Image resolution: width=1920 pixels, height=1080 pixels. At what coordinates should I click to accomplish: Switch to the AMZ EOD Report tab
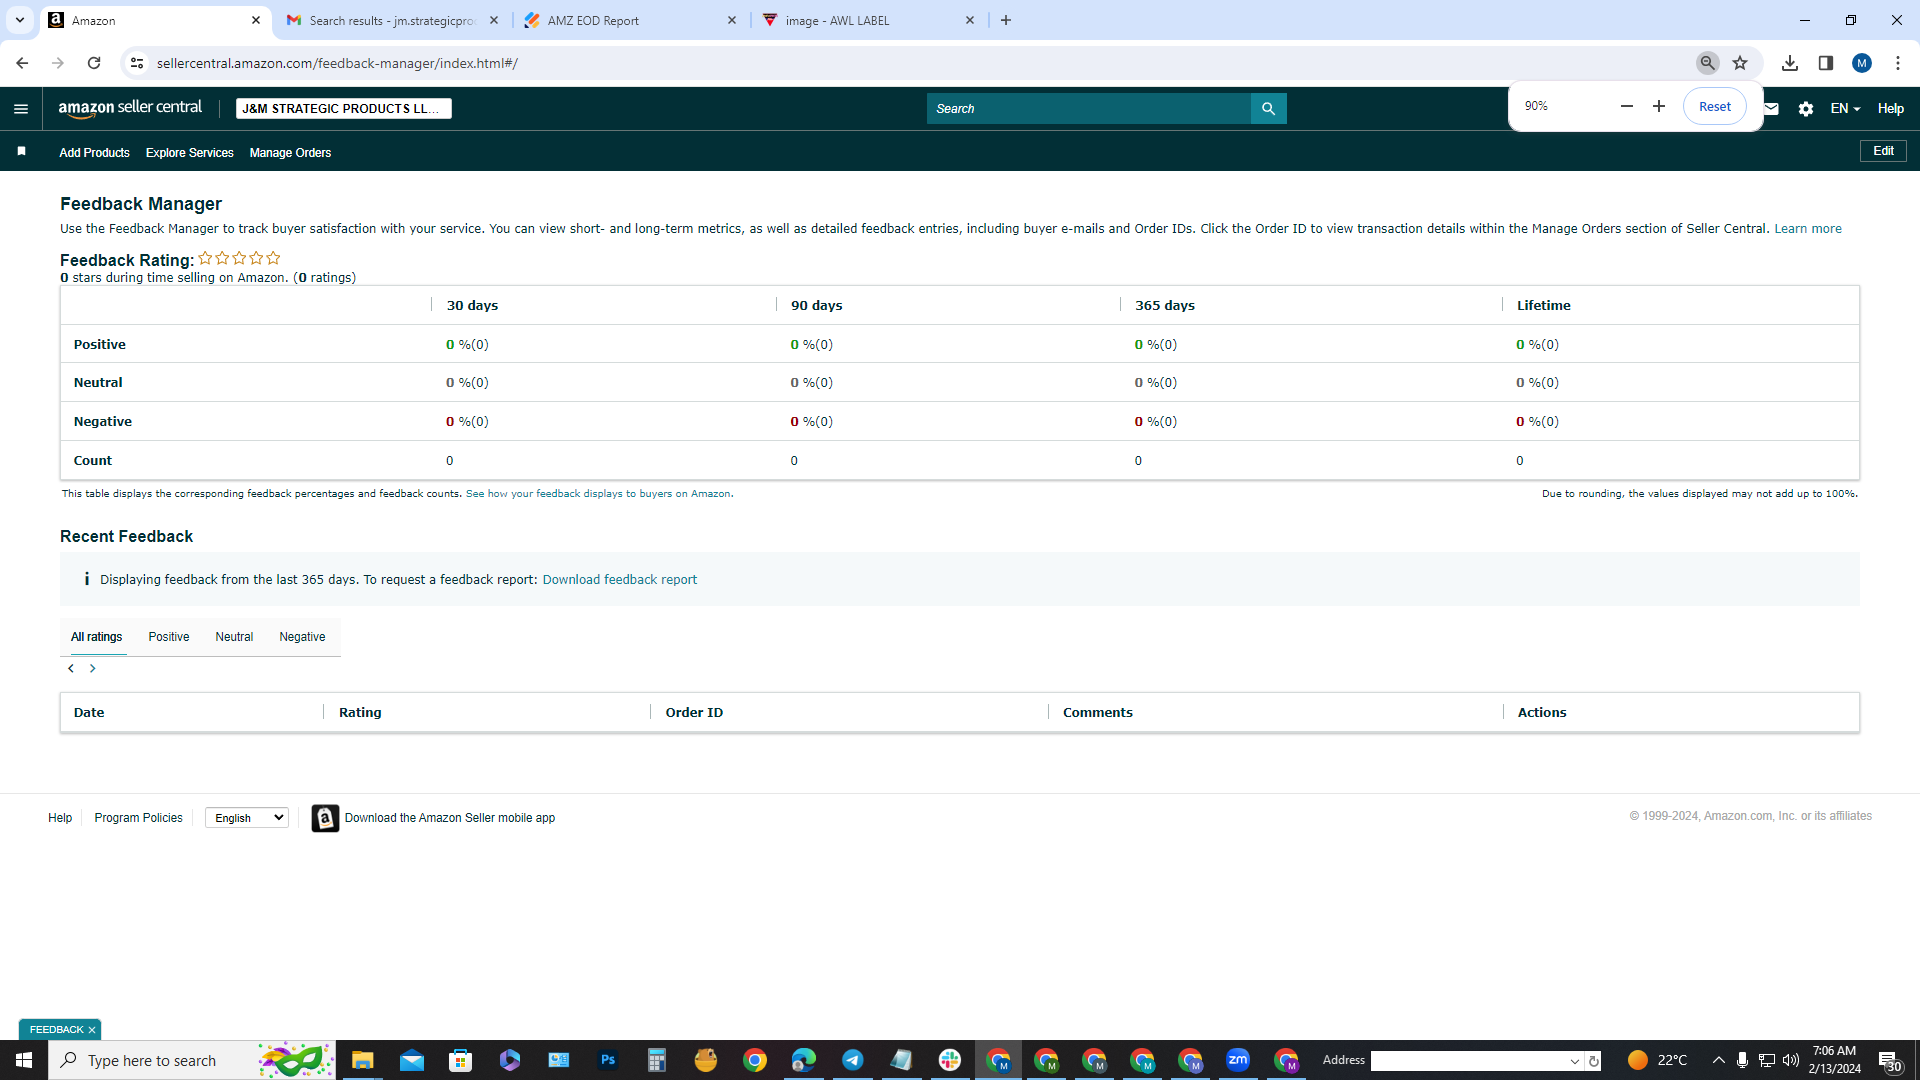click(630, 20)
